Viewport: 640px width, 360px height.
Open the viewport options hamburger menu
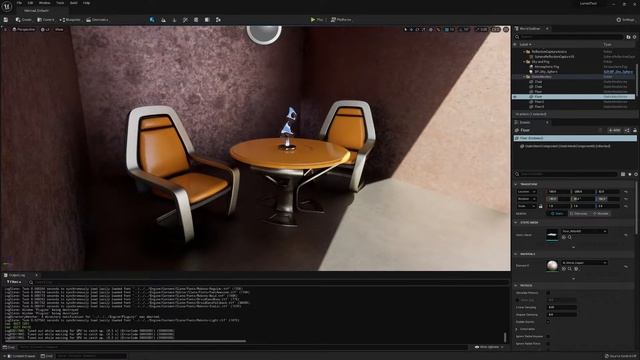click(5, 29)
